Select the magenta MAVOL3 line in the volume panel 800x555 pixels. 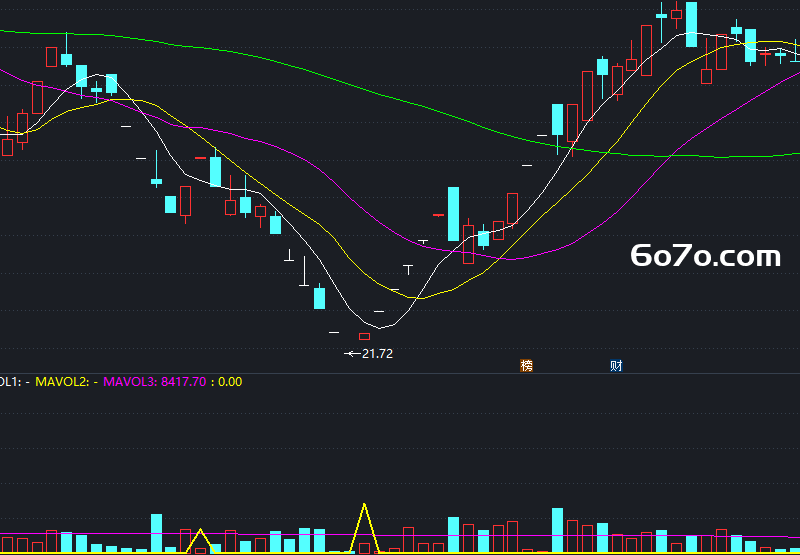point(400,535)
